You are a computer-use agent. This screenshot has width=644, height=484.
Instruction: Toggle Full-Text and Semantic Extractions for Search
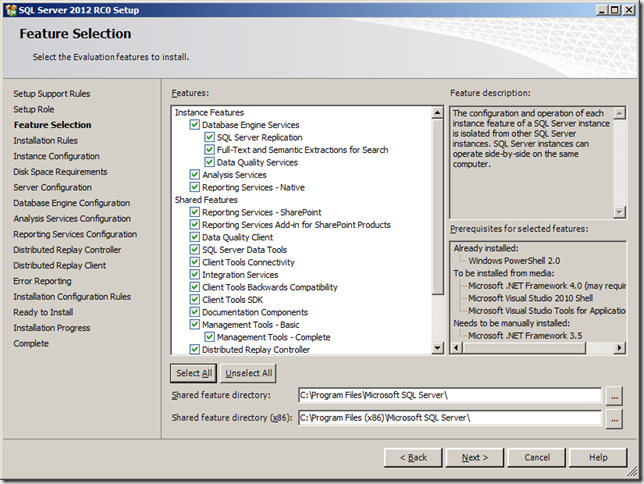(x=209, y=150)
